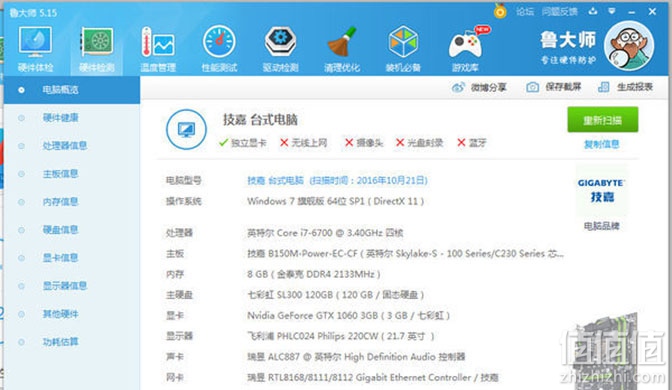Select the 硬件检测 hardware detection icon

[97, 49]
